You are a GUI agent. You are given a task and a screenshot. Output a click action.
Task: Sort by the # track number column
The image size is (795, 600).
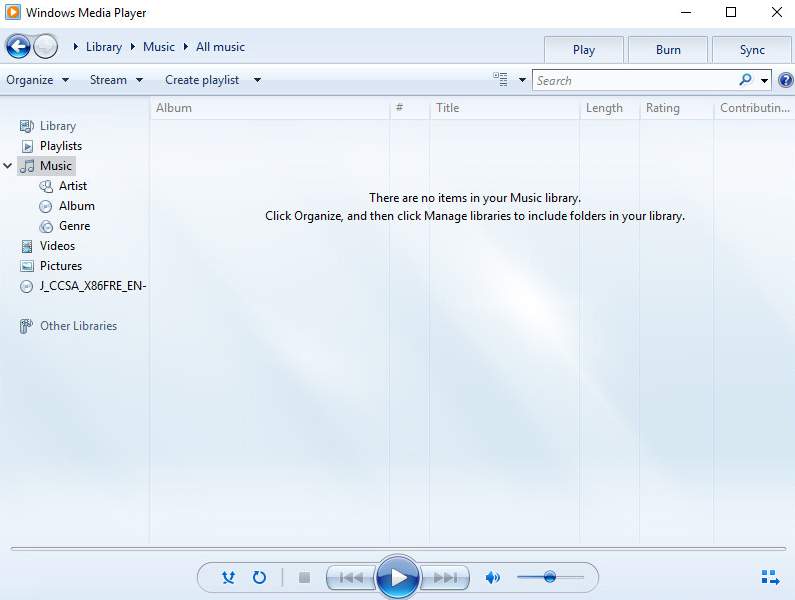410,108
